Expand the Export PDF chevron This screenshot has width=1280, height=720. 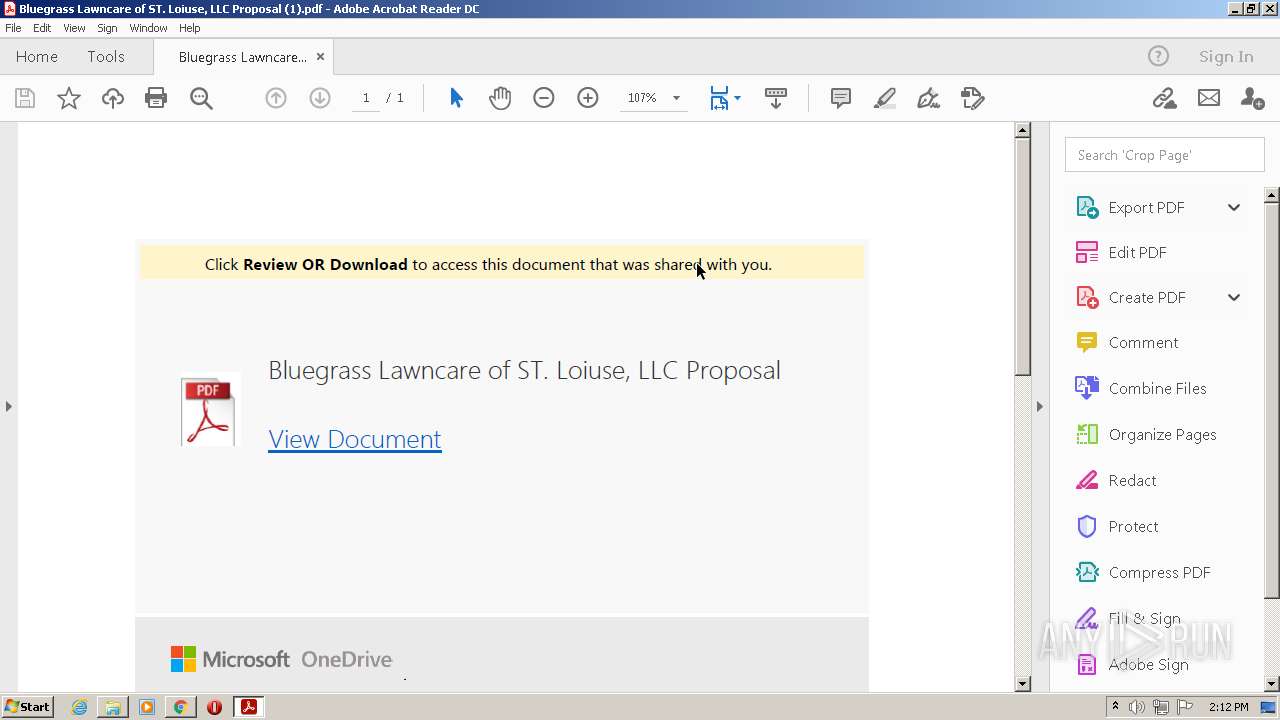click(1234, 207)
